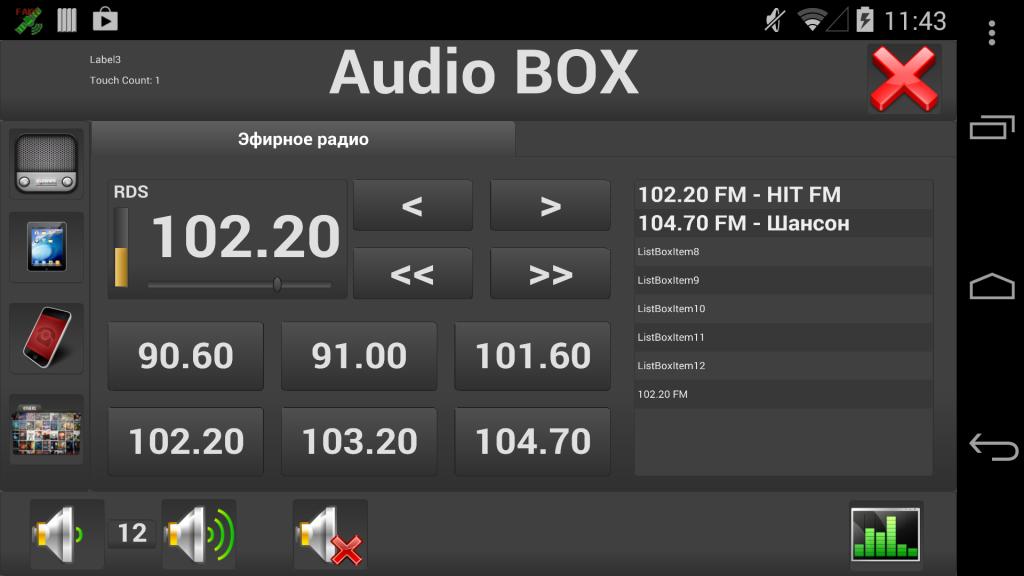Viewport: 1024px width, 576px height.
Task: Open the Android overflow menu dots
Action: point(991,33)
